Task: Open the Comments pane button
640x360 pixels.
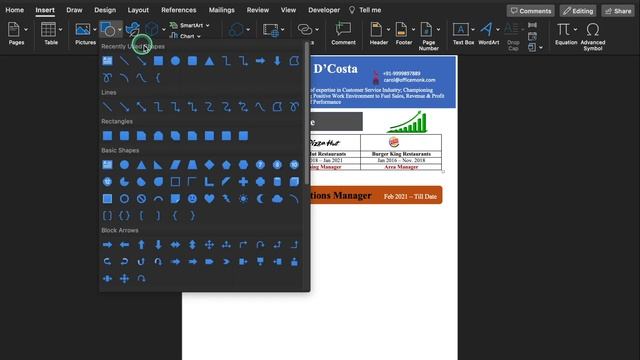Action: tap(531, 11)
